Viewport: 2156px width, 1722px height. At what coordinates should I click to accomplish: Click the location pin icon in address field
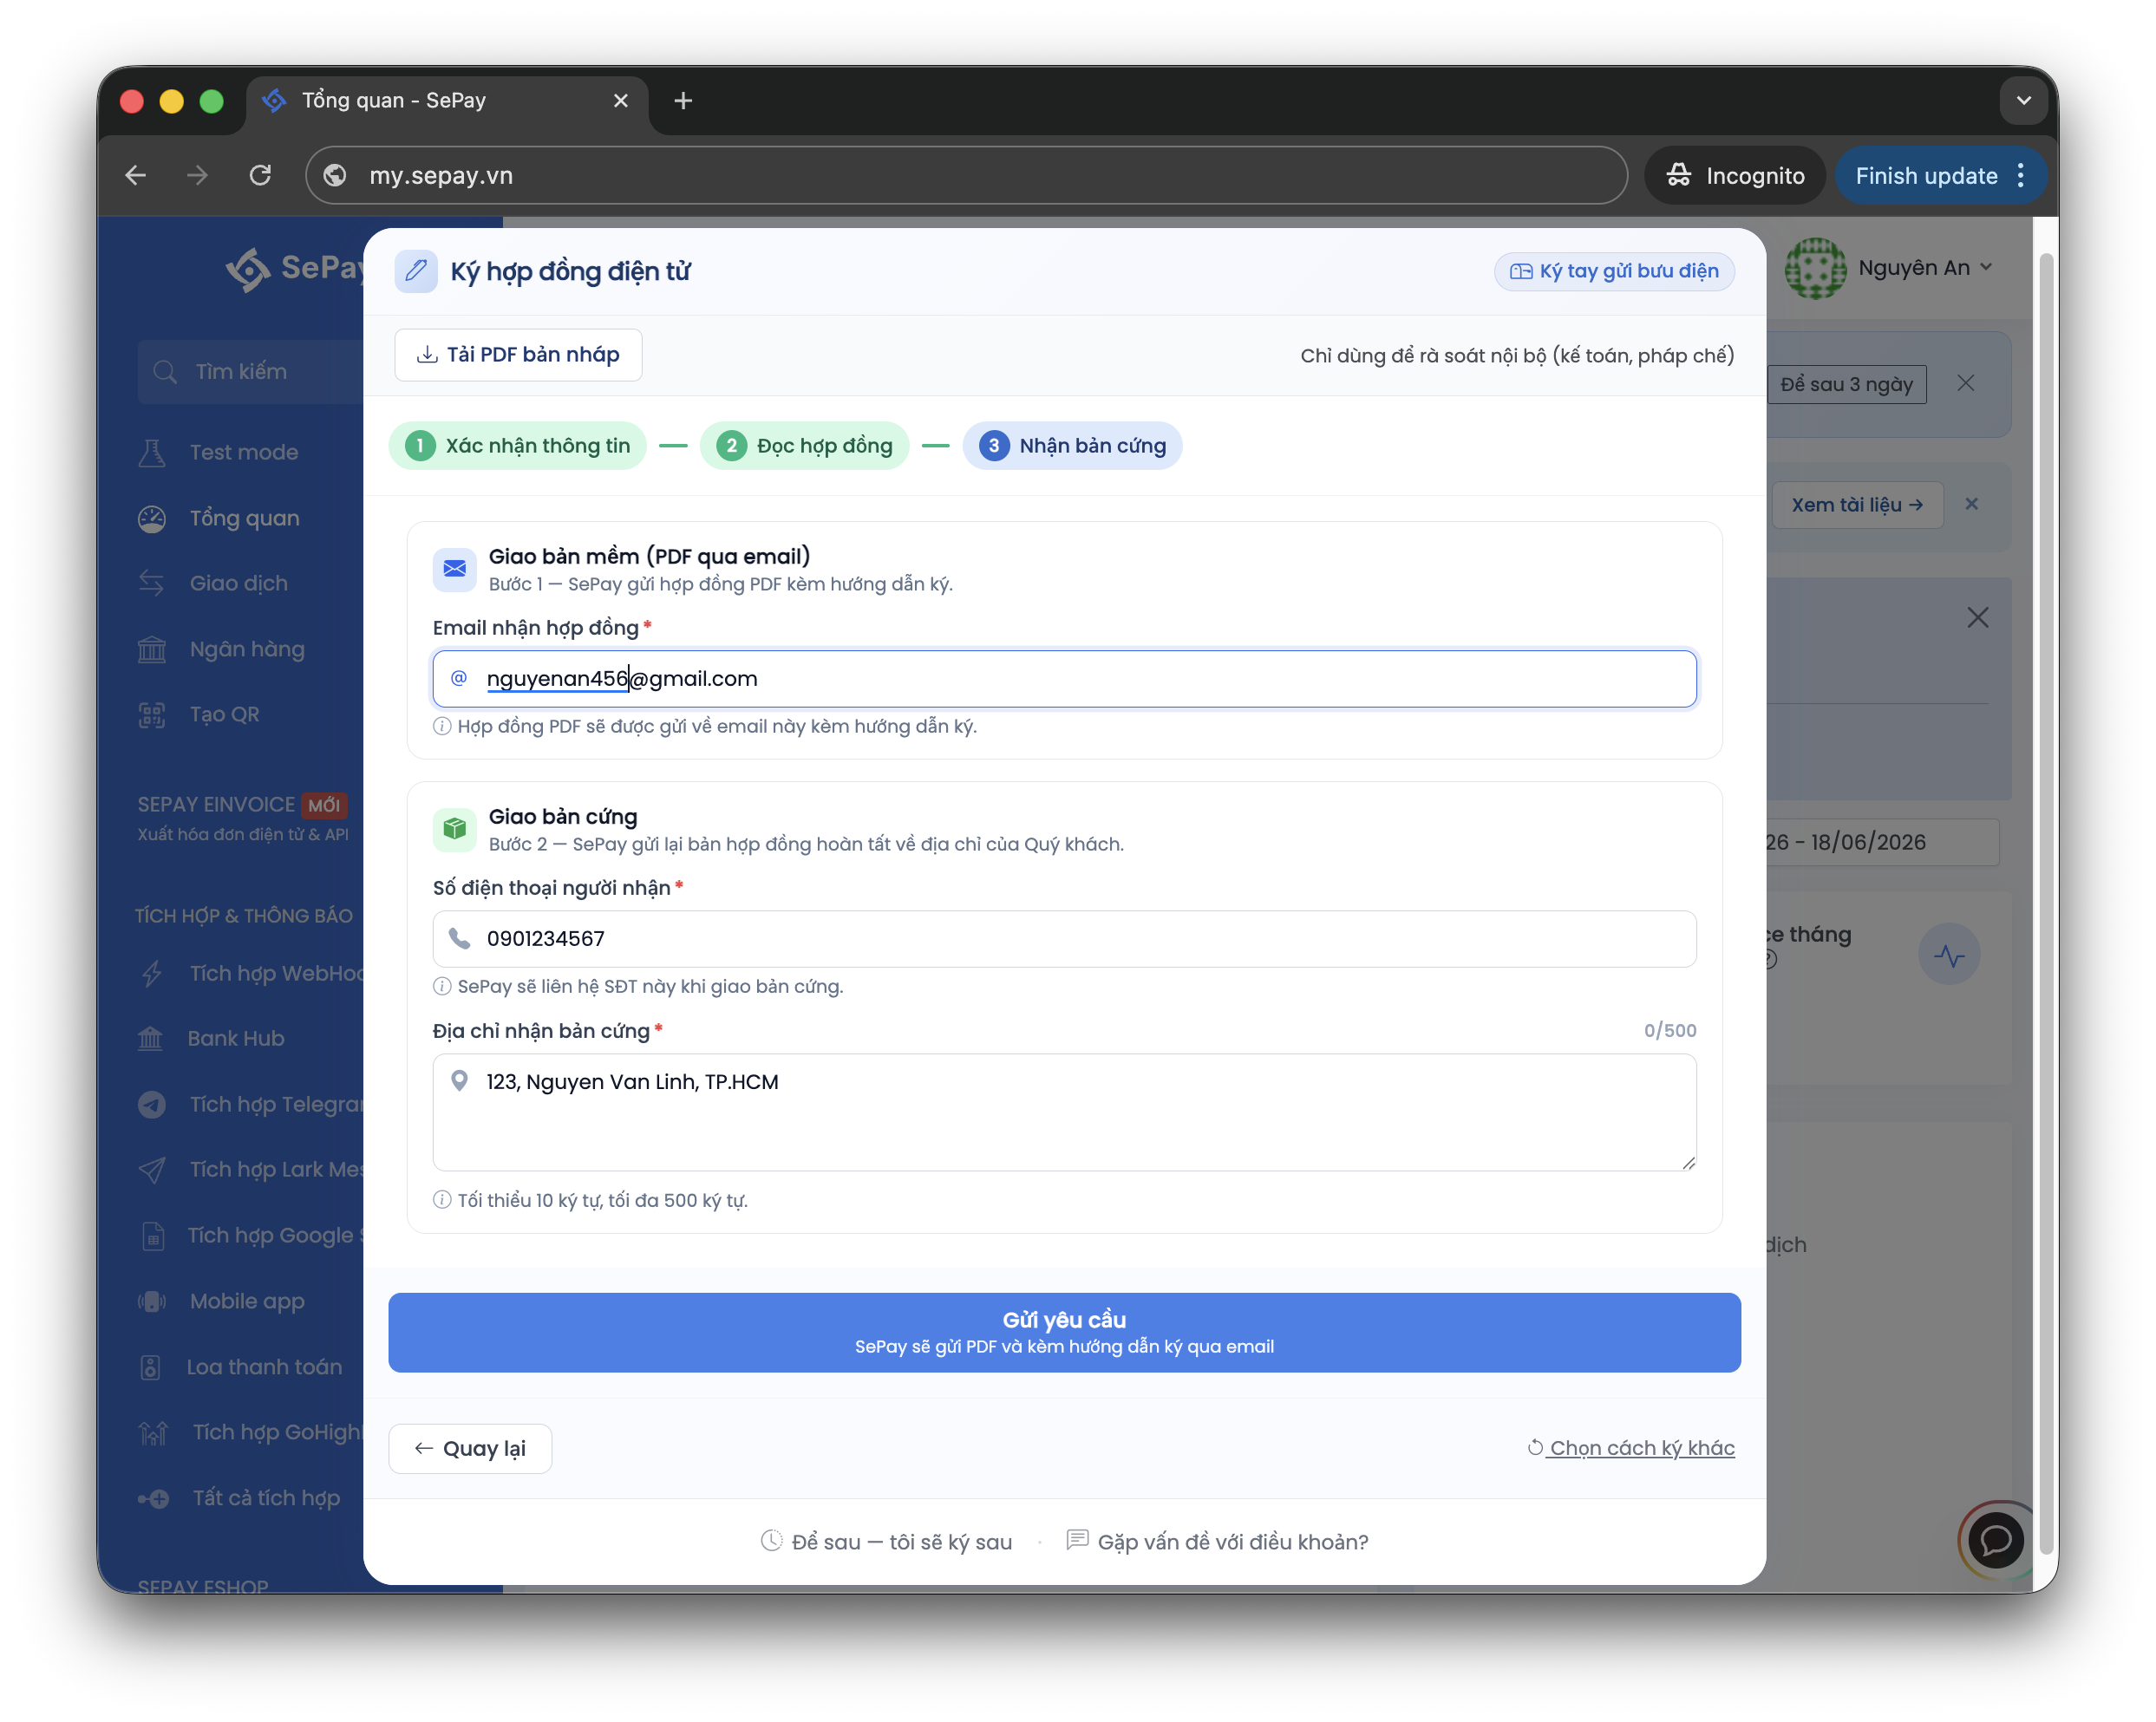(459, 1081)
